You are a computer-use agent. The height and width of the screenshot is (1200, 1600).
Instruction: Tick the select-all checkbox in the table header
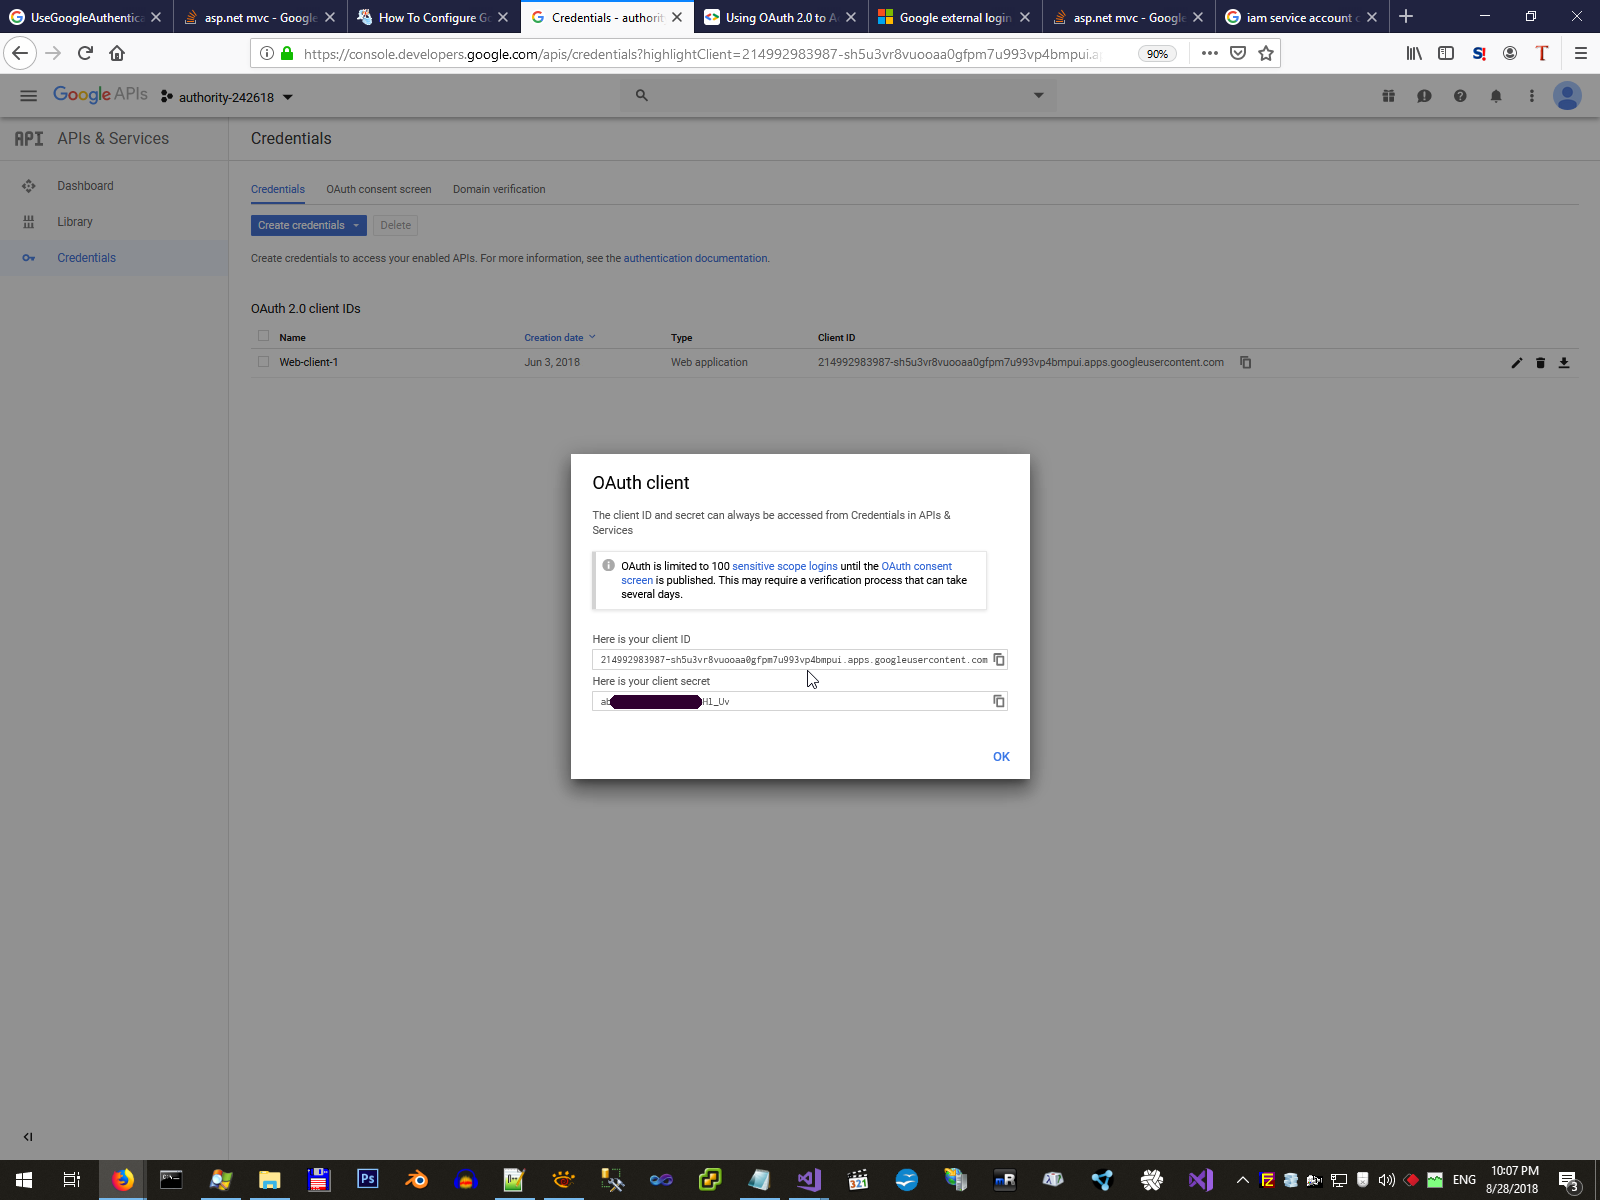tap(263, 336)
